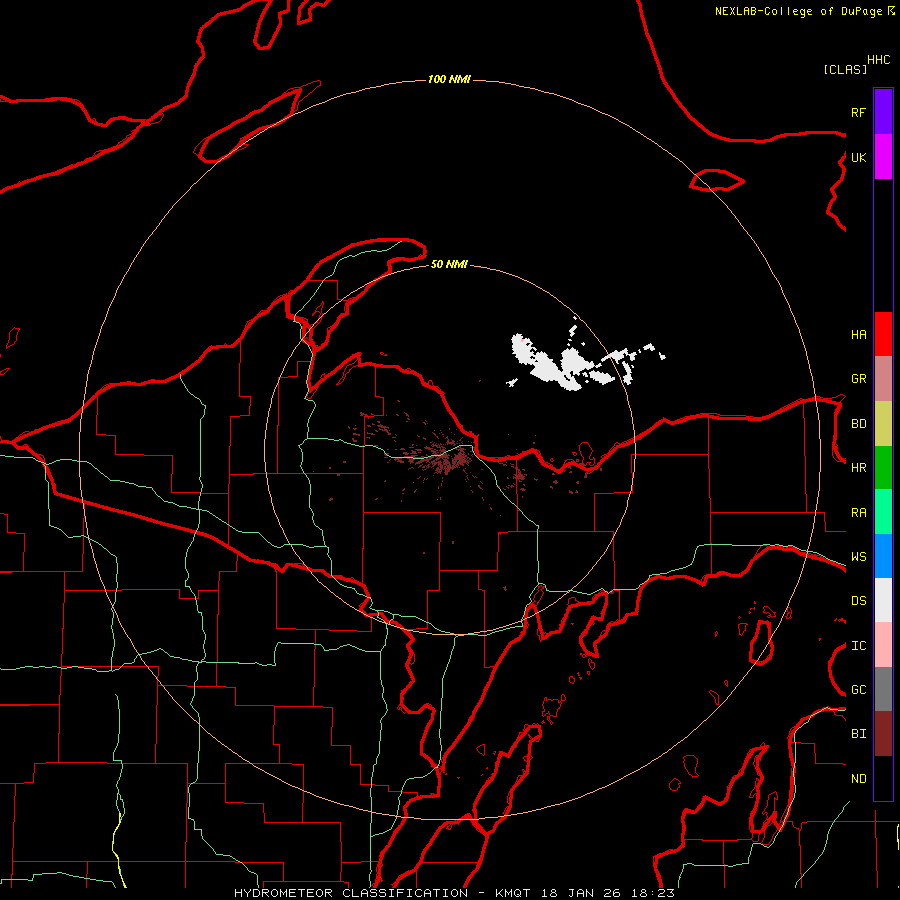Click the 50 NMI range ring label

449,264
